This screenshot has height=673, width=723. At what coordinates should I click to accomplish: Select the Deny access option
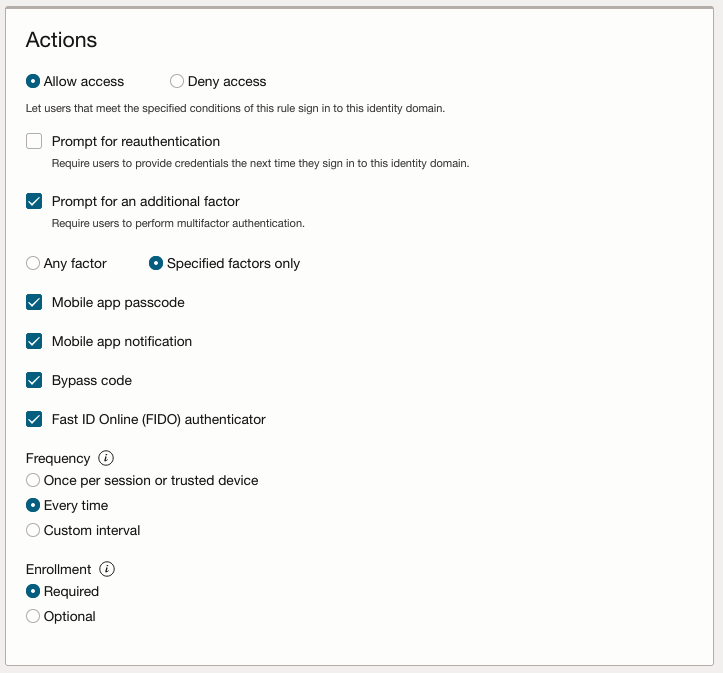[177, 81]
